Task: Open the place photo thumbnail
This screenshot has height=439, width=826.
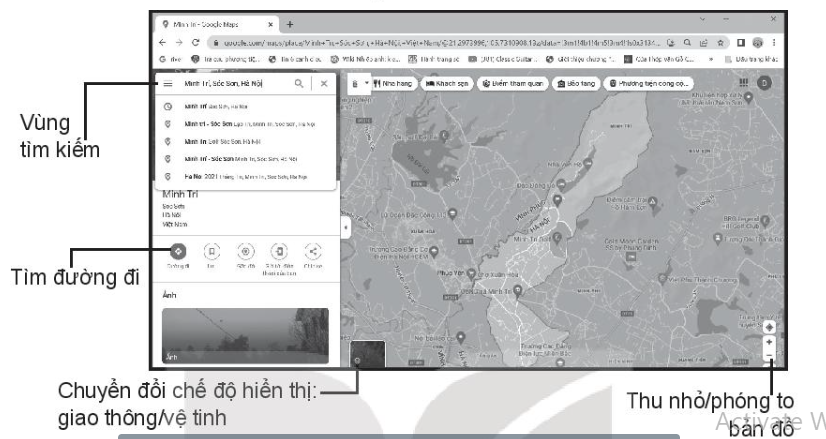Action: (245, 335)
